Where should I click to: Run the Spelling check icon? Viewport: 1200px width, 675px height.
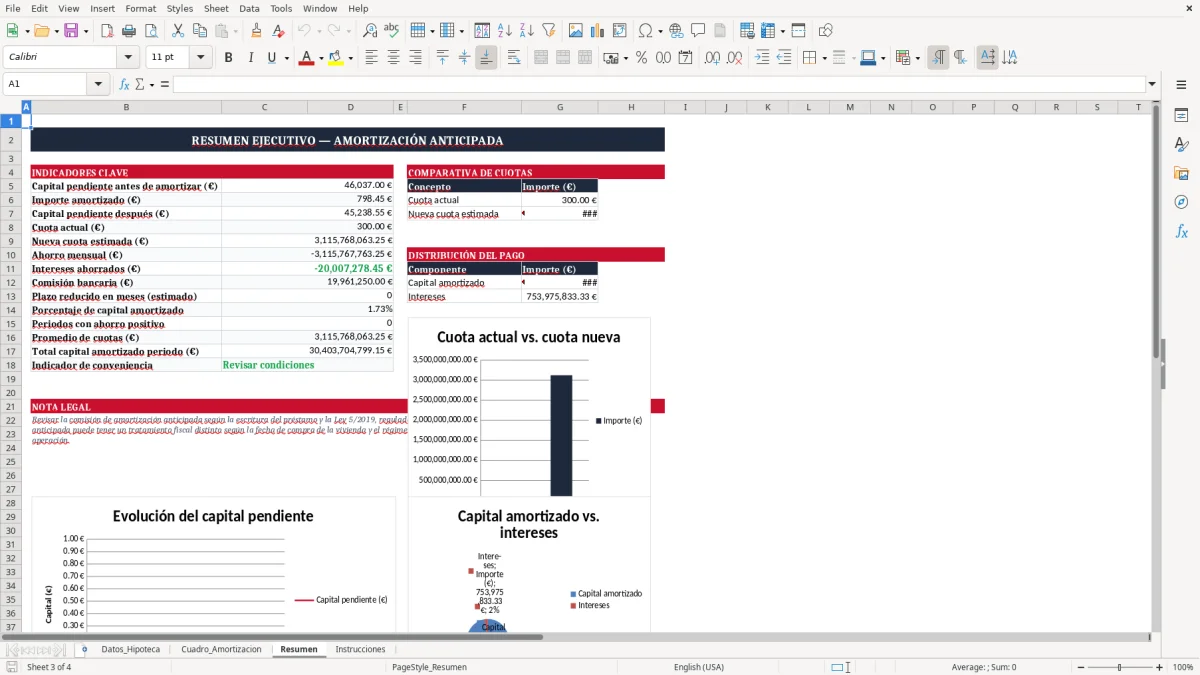[392, 31]
